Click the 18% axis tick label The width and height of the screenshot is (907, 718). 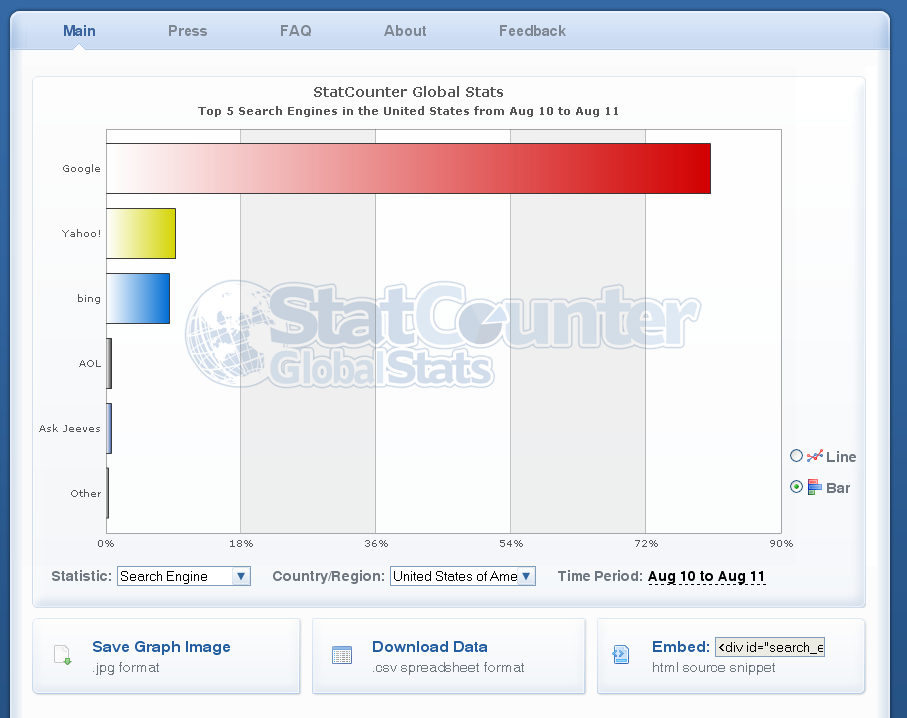(x=241, y=543)
